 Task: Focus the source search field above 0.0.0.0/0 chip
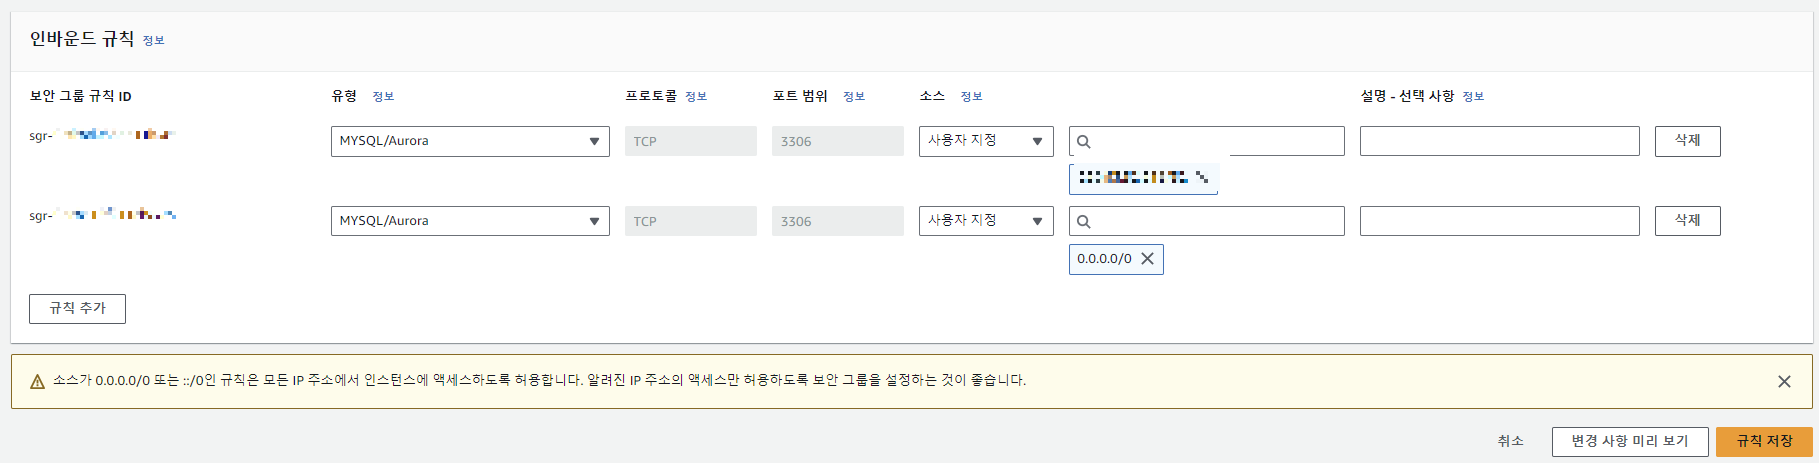coord(1206,221)
